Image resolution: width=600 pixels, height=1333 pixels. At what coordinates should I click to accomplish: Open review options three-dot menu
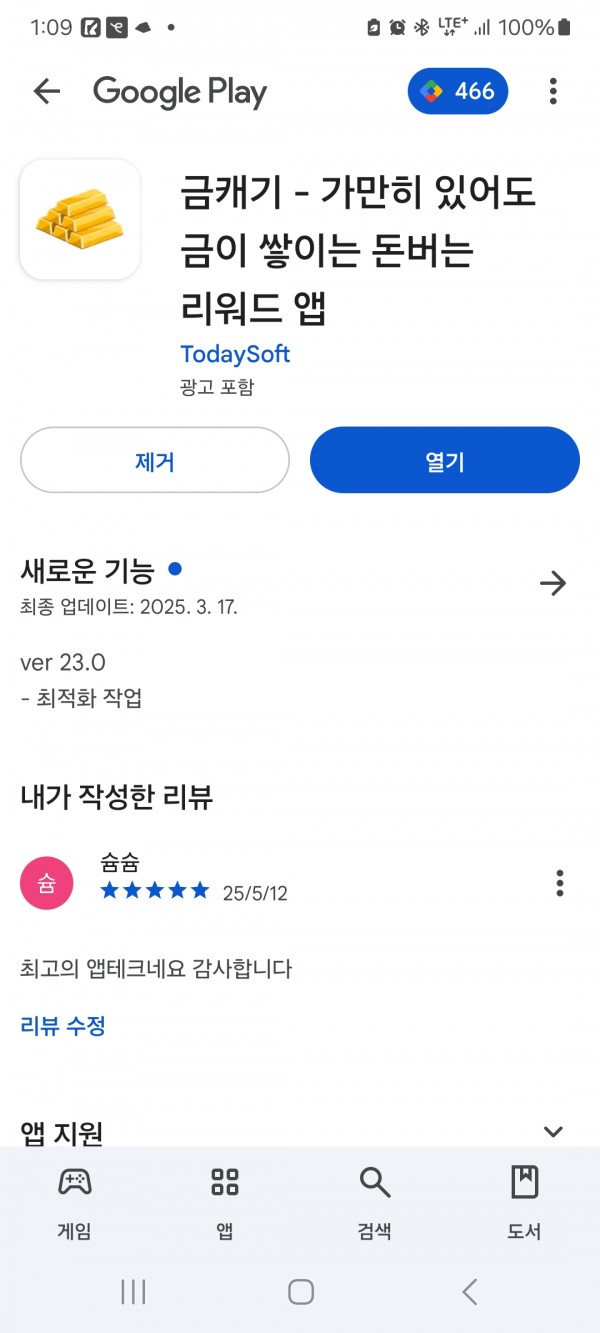click(560, 883)
